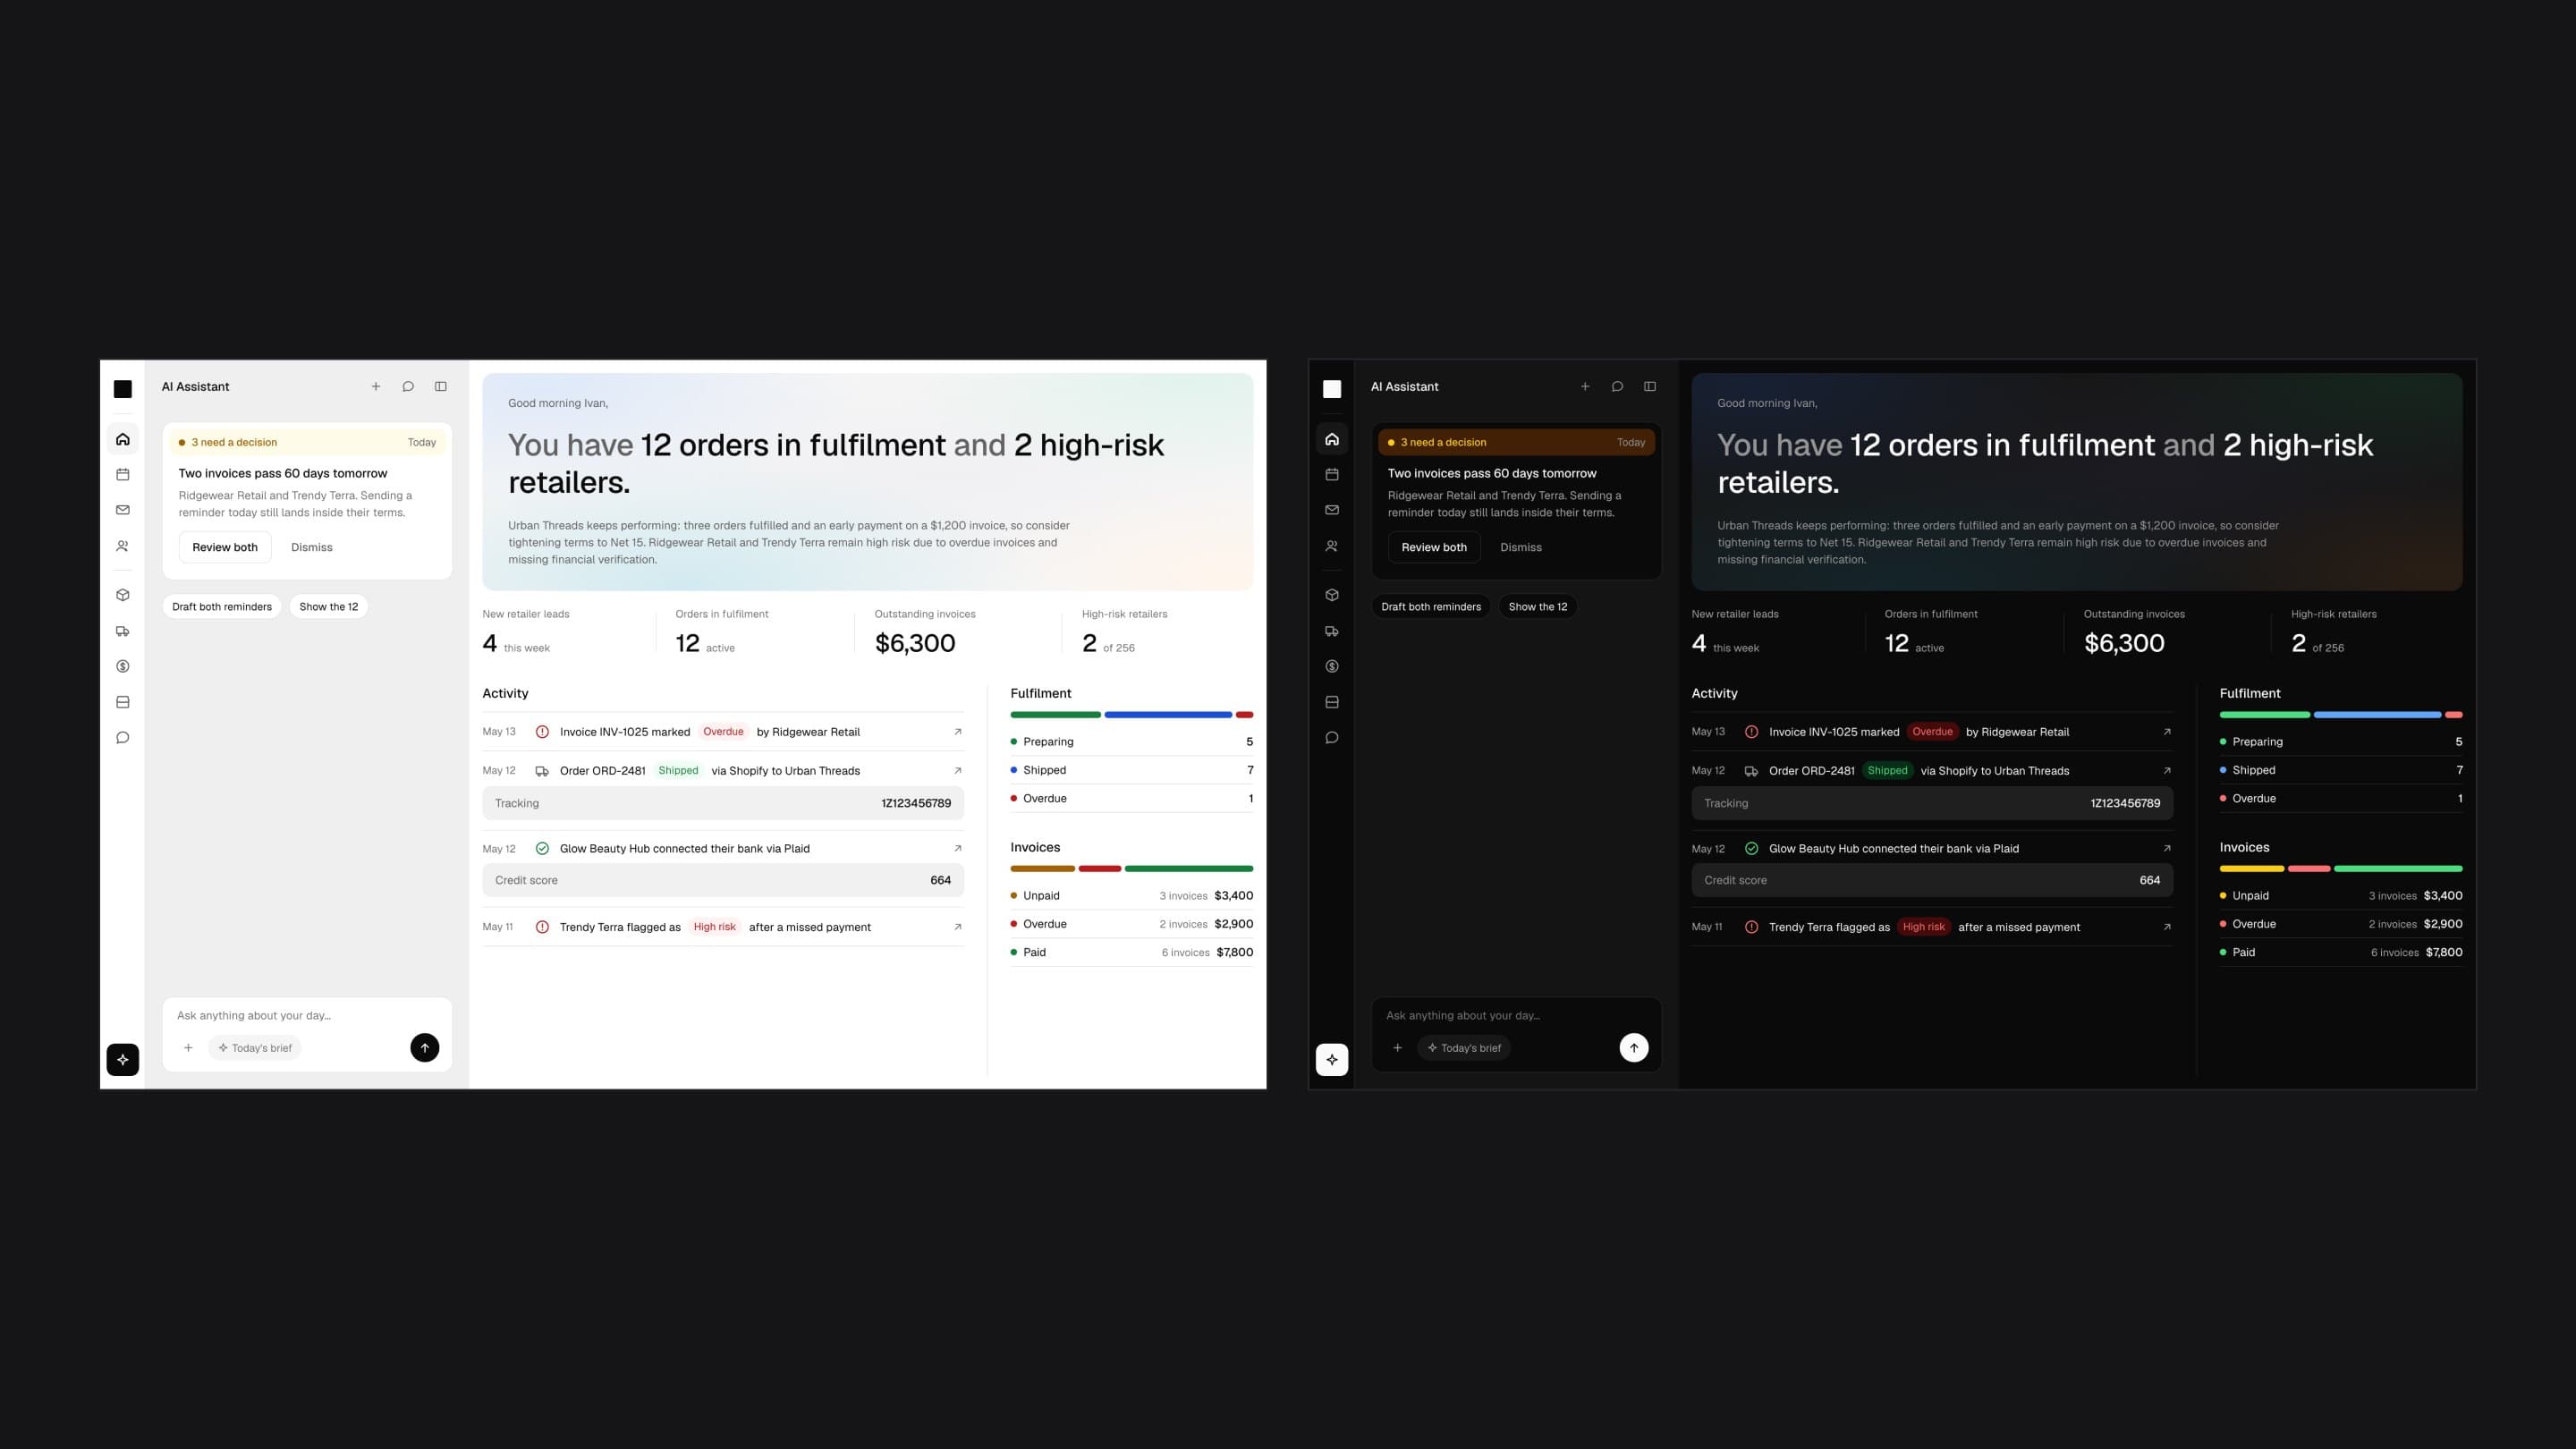Open contacts icon in dark sidebar
This screenshot has width=2576, height=1449.
click(x=1332, y=546)
